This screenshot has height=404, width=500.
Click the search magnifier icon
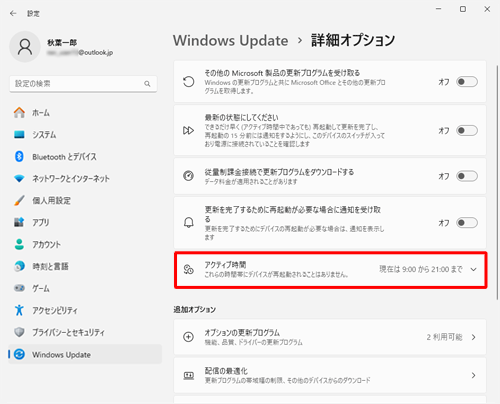(147, 84)
